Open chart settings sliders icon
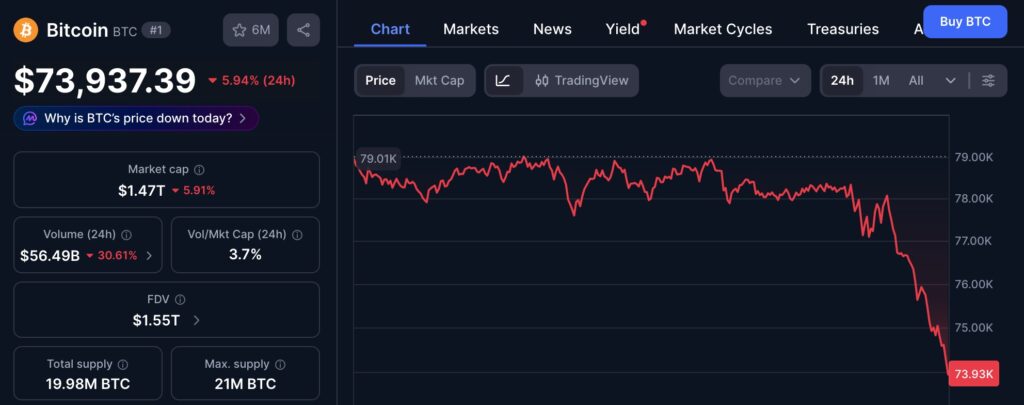Screen dimensions: 1024x405 (x=988, y=80)
